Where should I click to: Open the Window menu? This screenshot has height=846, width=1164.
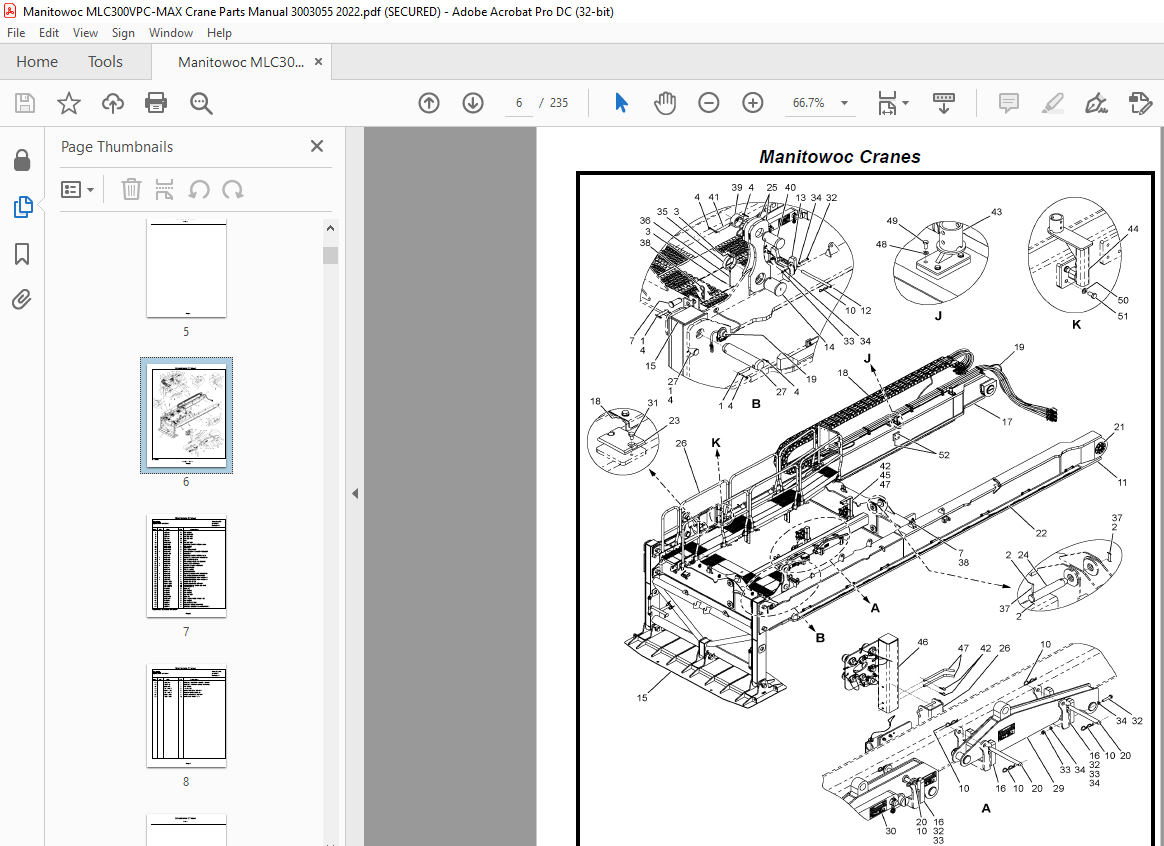(x=171, y=33)
